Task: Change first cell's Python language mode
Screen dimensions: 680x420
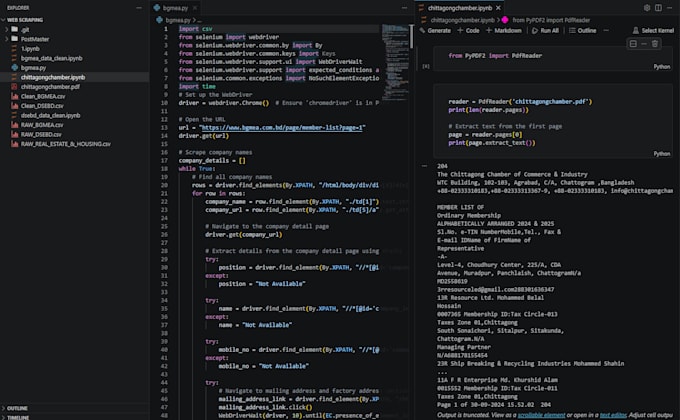Action: coord(662,66)
